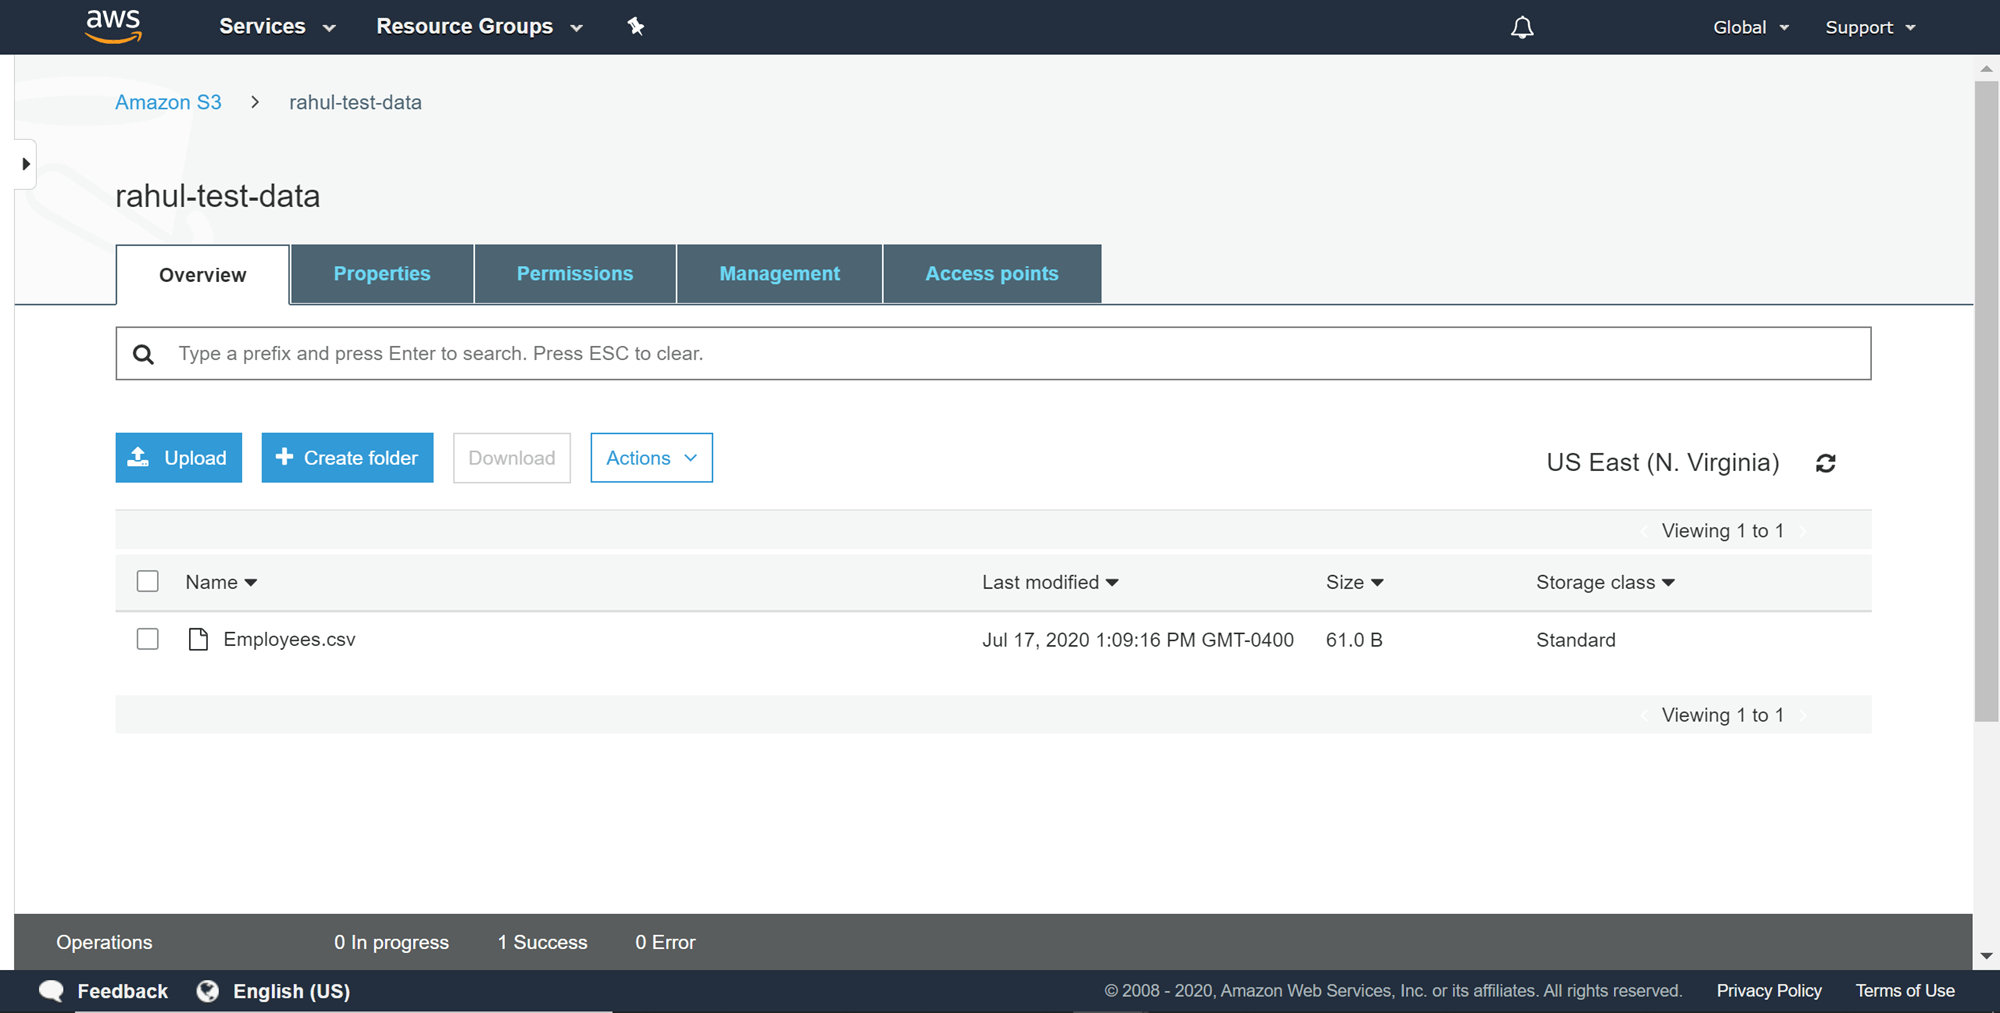Image resolution: width=2000 pixels, height=1013 pixels.
Task: Click the pin favorites icon in navbar
Action: coord(636,27)
